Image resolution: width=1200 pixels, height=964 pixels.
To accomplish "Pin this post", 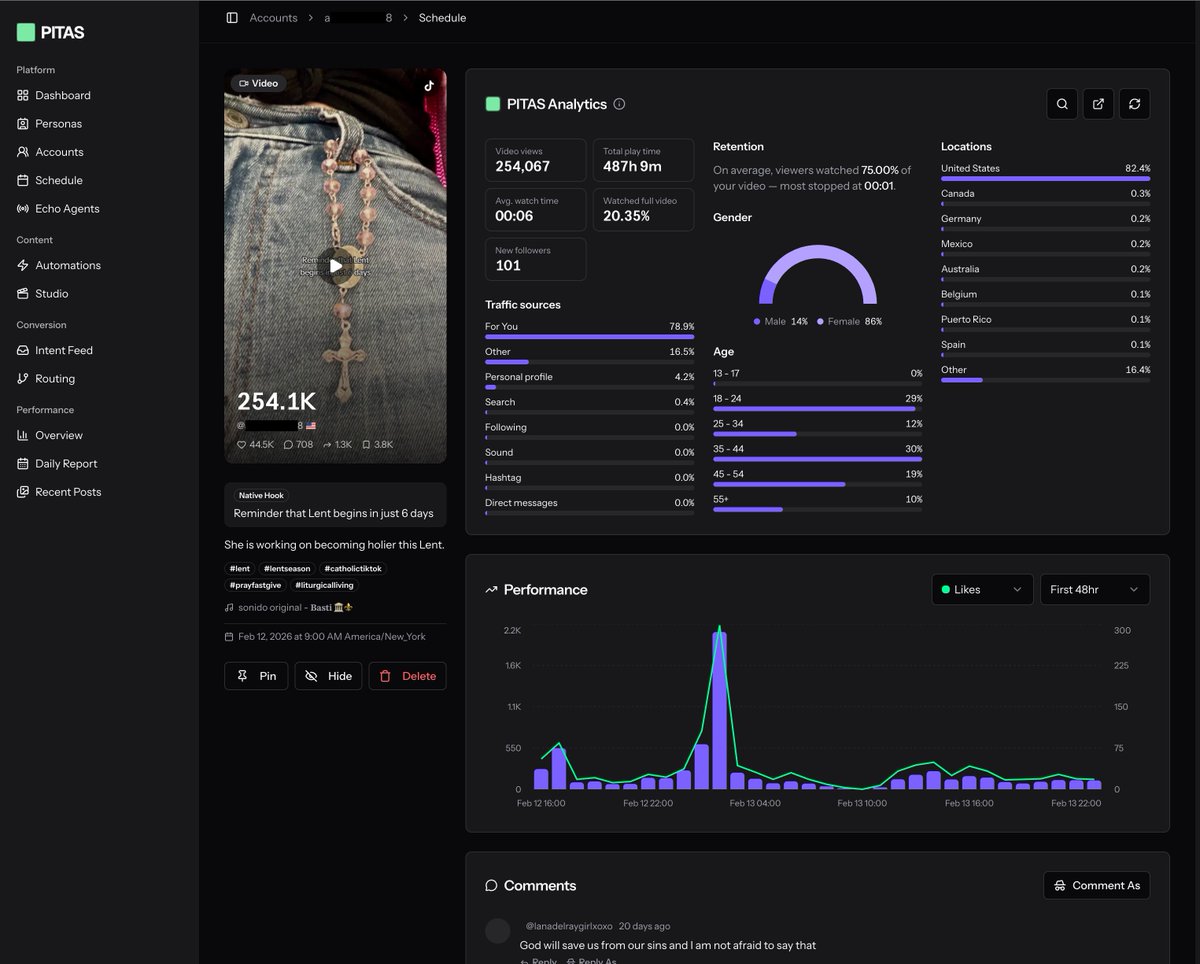I will pos(256,676).
